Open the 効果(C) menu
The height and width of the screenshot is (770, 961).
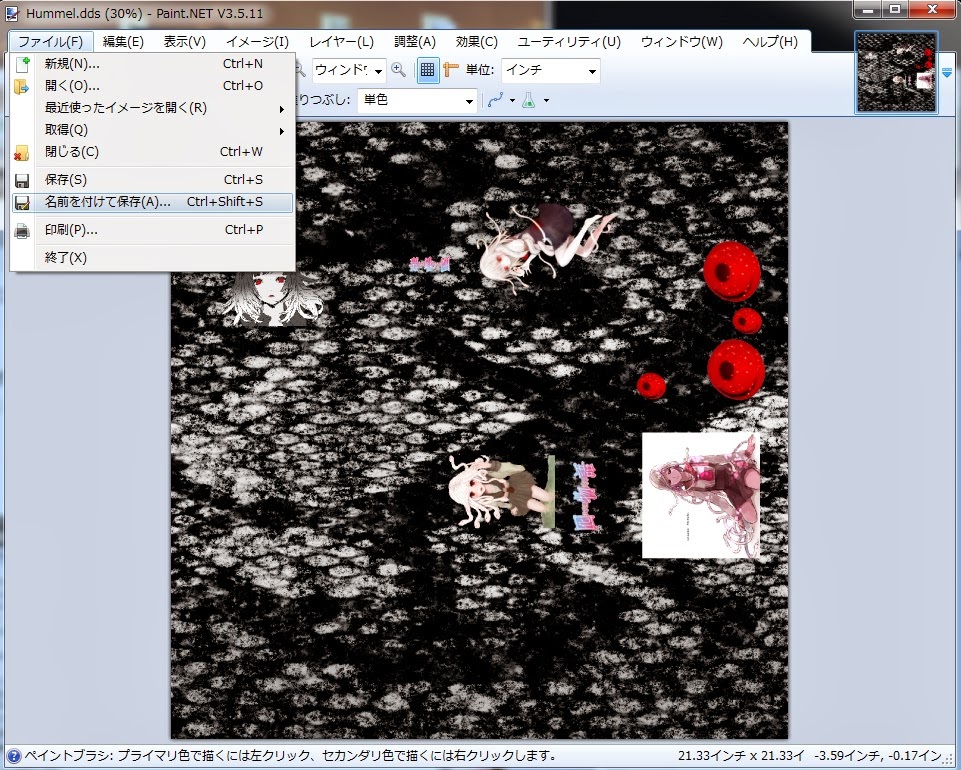476,42
